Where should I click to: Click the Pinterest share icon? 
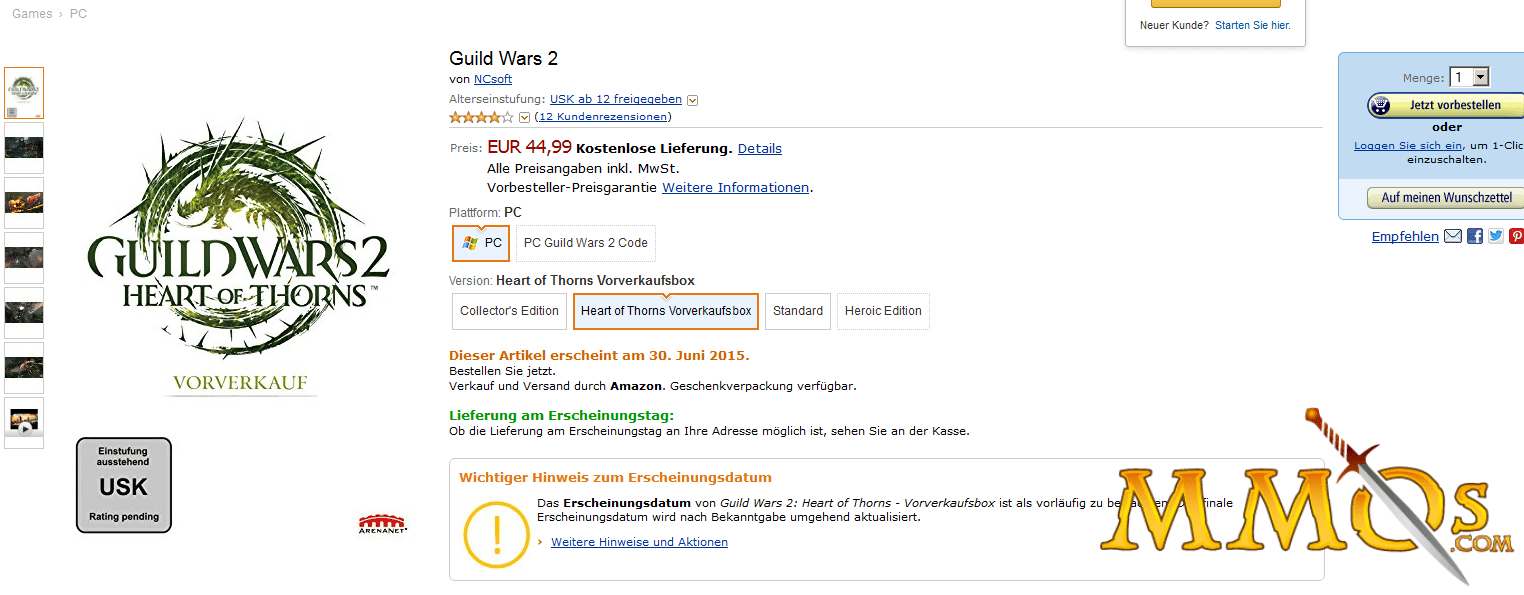point(1516,237)
